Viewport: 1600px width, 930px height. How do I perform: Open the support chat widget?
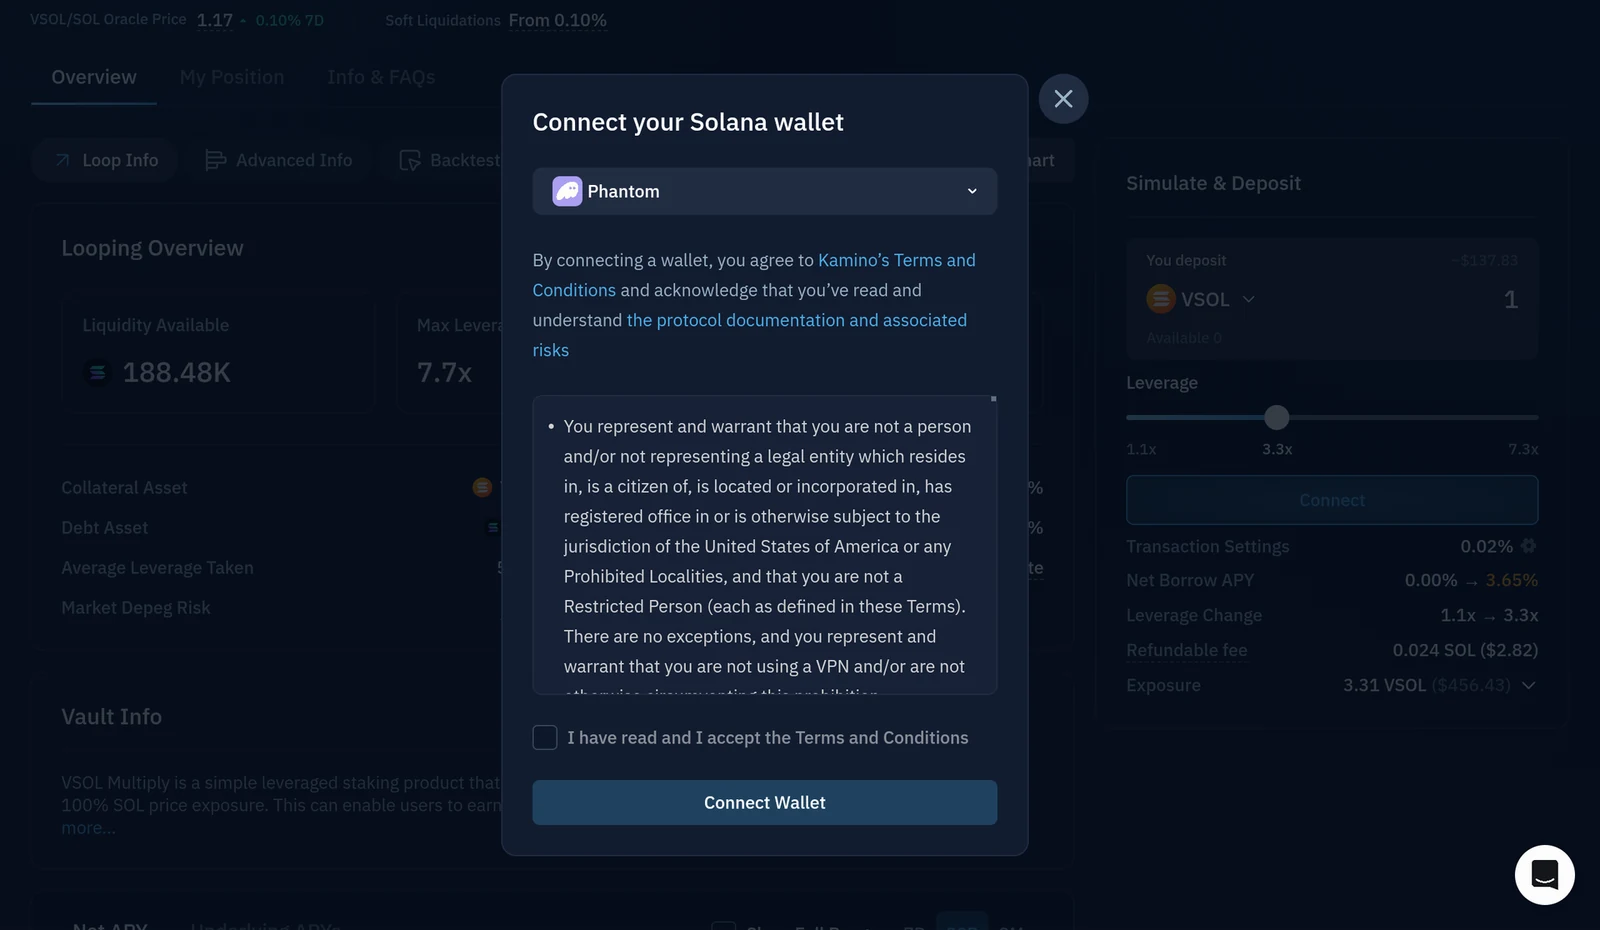click(1544, 875)
